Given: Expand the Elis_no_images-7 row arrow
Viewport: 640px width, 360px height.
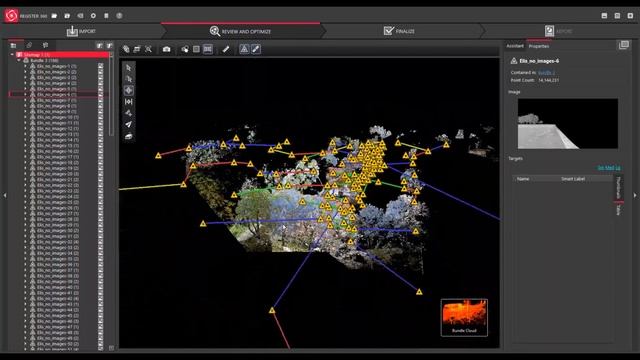Looking at the screenshot, I should point(25,100).
